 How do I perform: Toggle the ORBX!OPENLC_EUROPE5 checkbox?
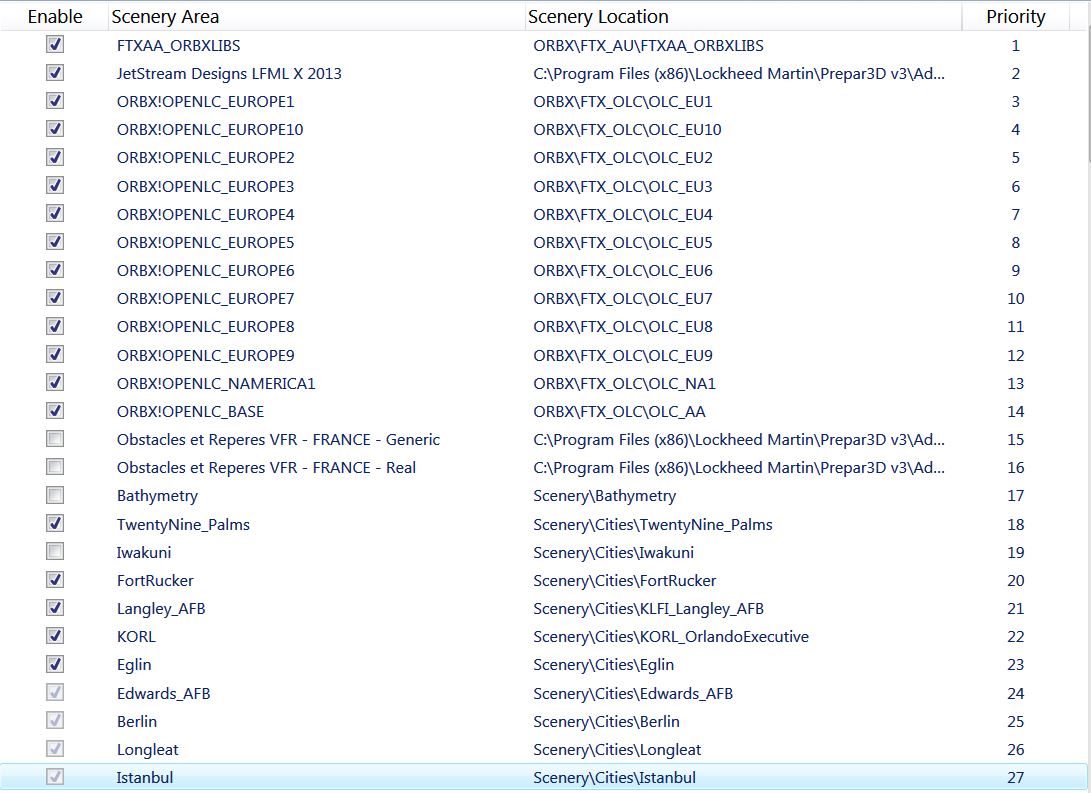tap(55, 241)
